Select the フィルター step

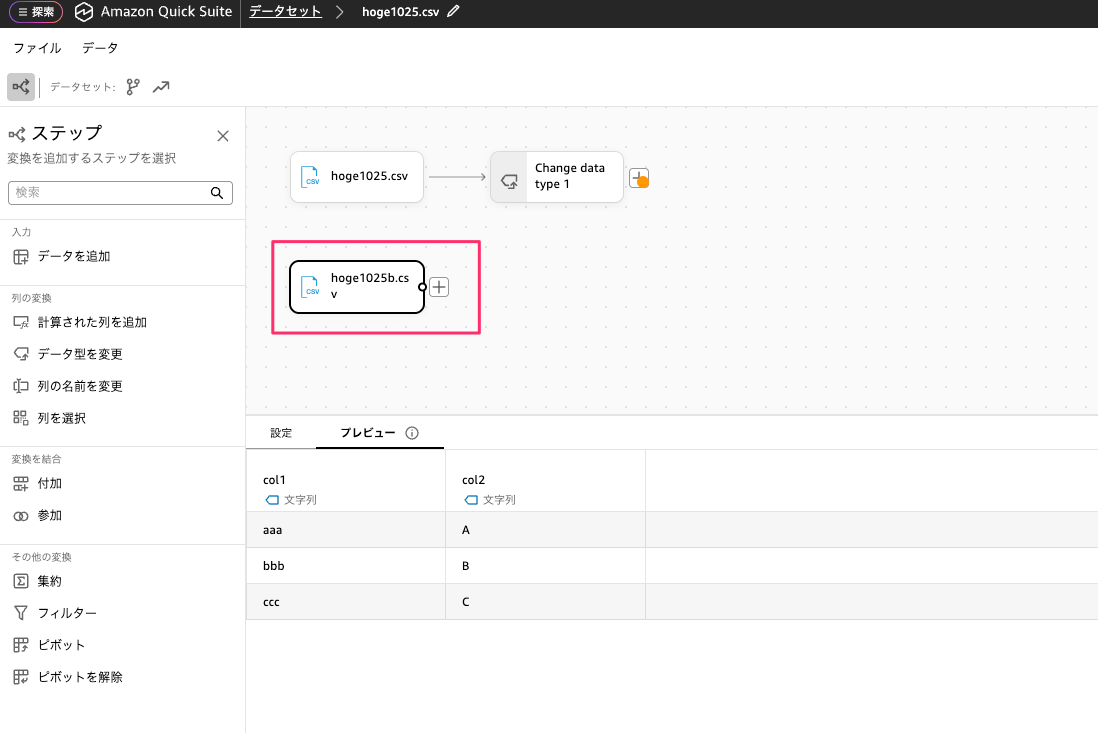(x=67, y=613)
